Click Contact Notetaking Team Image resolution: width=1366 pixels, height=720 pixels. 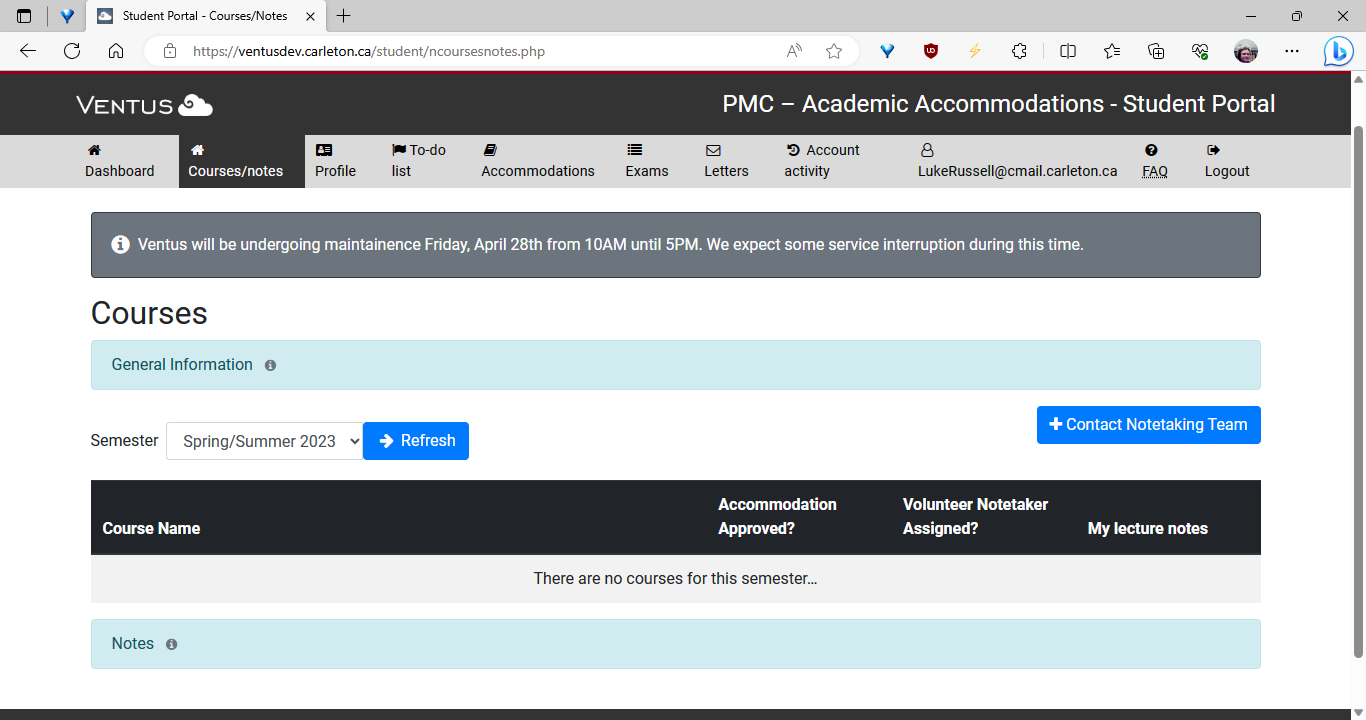coord(1148,424)
